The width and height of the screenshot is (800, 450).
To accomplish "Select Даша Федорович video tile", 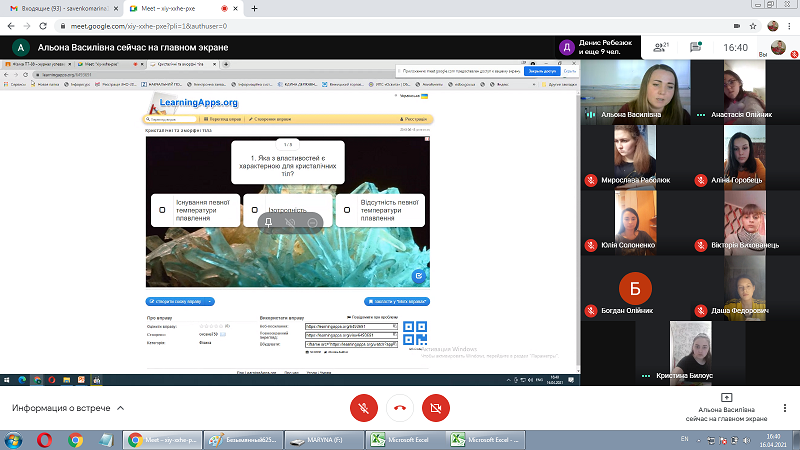I will pos(744,288).
